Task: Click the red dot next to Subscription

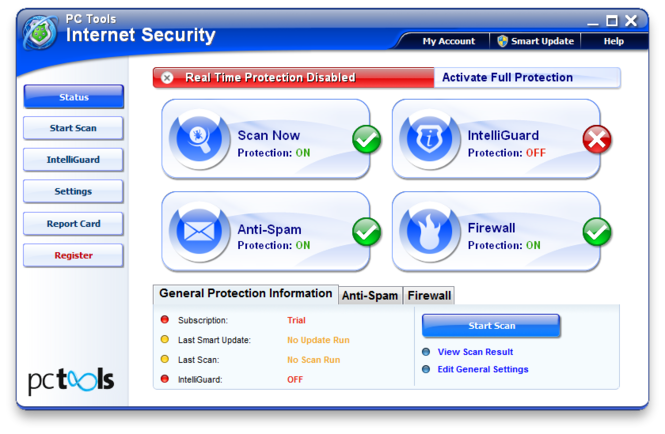Action: (x=165, y=319)
